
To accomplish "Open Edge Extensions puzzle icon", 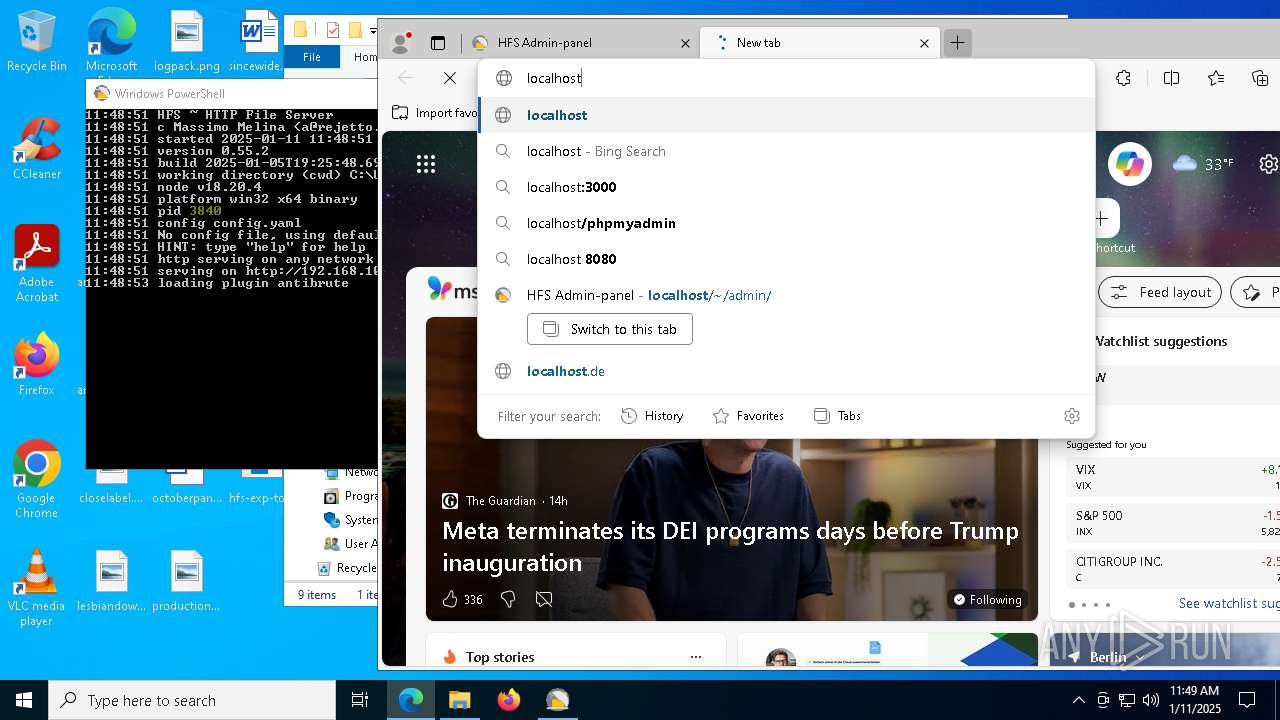I will coord(1123,78).
